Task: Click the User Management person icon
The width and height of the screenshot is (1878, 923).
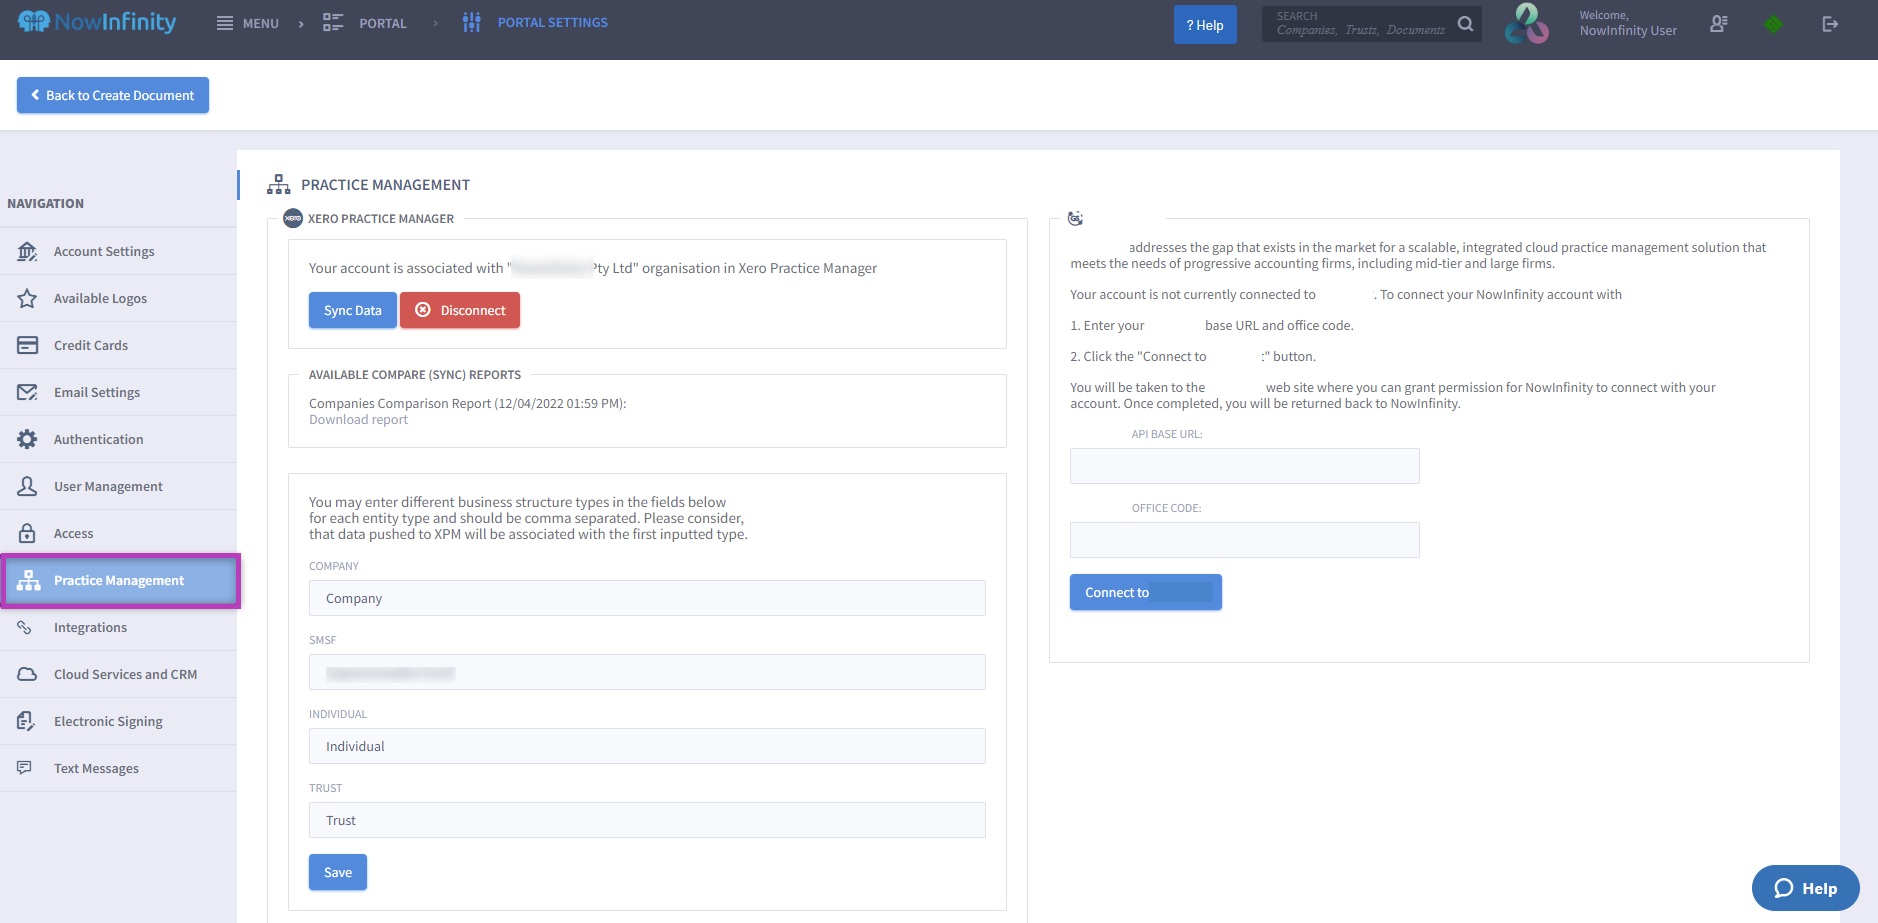Action: [27, 486]
